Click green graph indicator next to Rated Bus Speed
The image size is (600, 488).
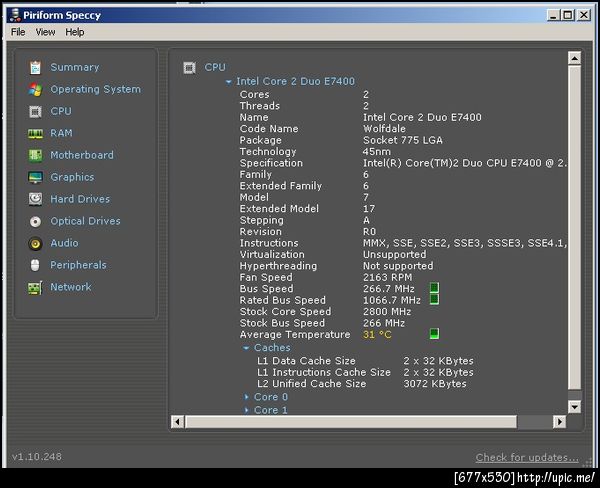[x=434, y=299]
